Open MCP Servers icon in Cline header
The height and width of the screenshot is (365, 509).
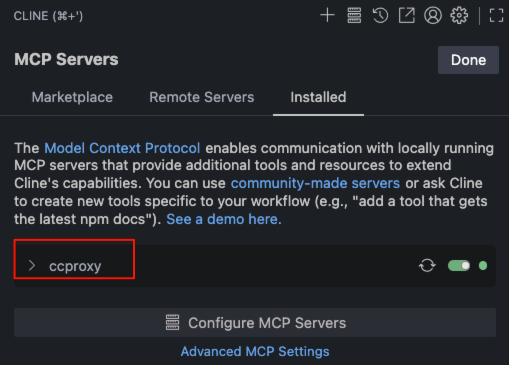point(354,15)
